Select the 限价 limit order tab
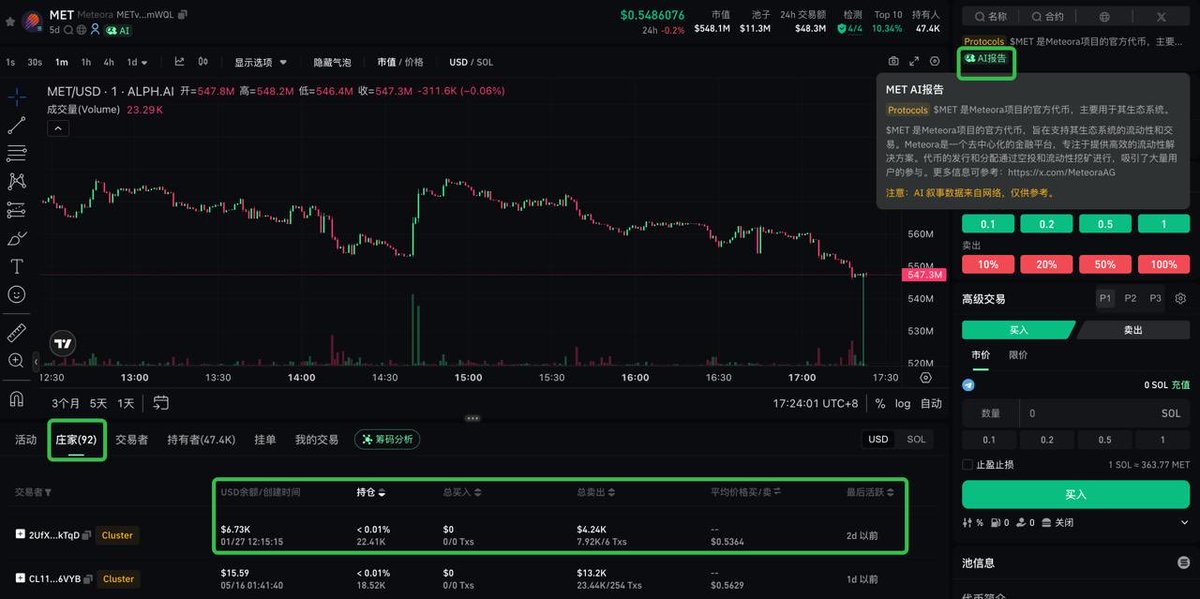The width and height of the screenshot is (1200, 599). (1017, 355)
